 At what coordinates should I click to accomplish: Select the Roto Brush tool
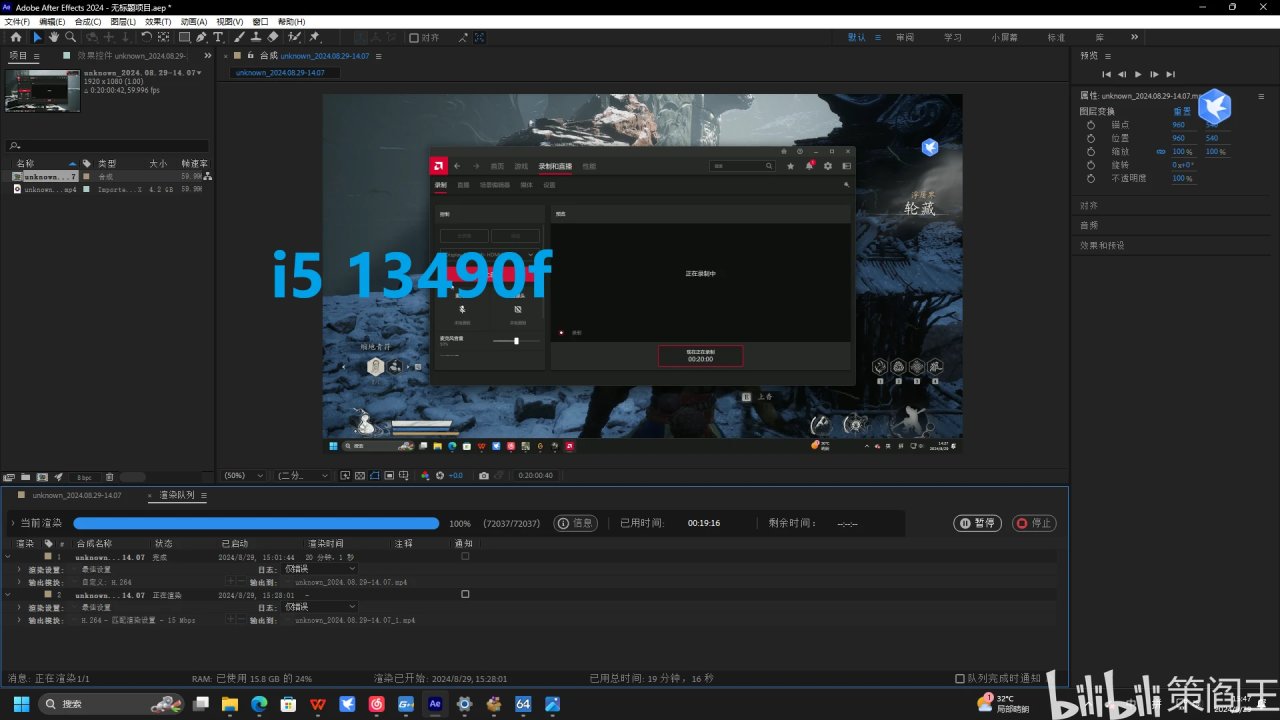coord(294,37)
